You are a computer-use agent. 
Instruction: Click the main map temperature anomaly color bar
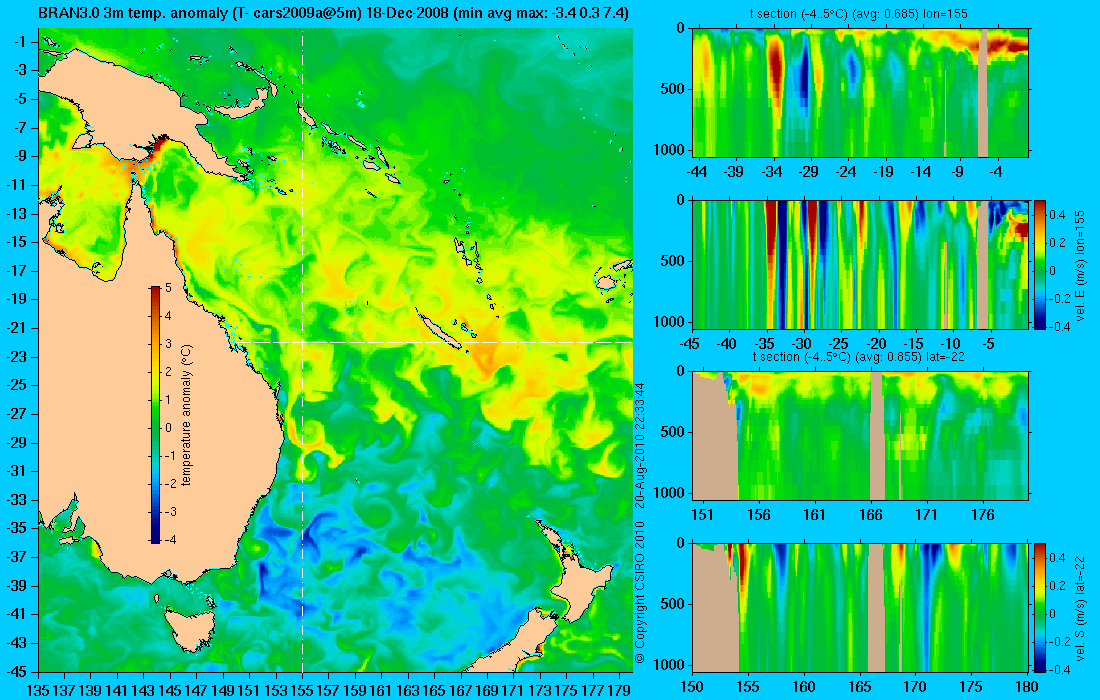155,415
